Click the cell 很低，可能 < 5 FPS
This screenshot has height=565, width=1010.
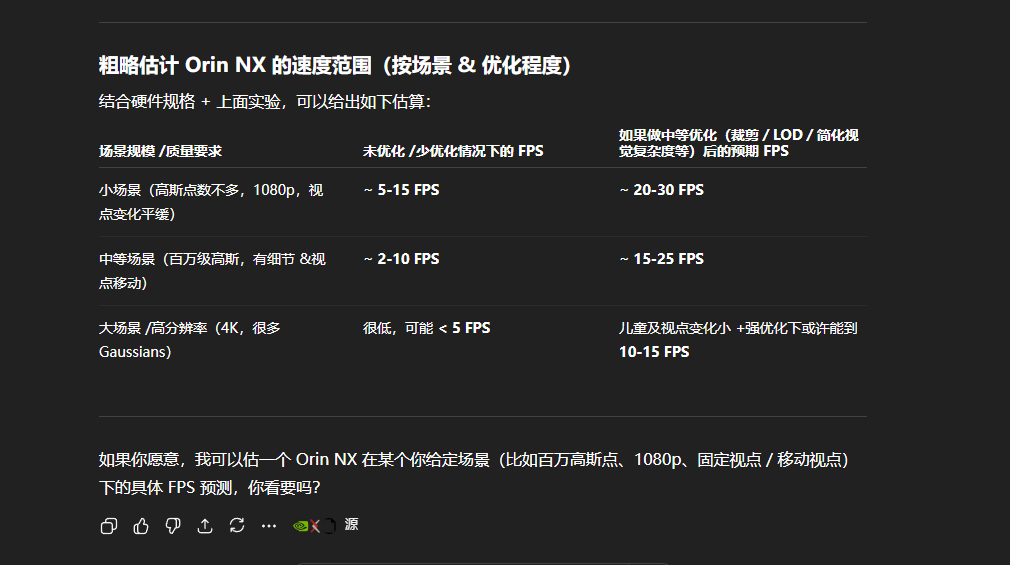[426, 328]
